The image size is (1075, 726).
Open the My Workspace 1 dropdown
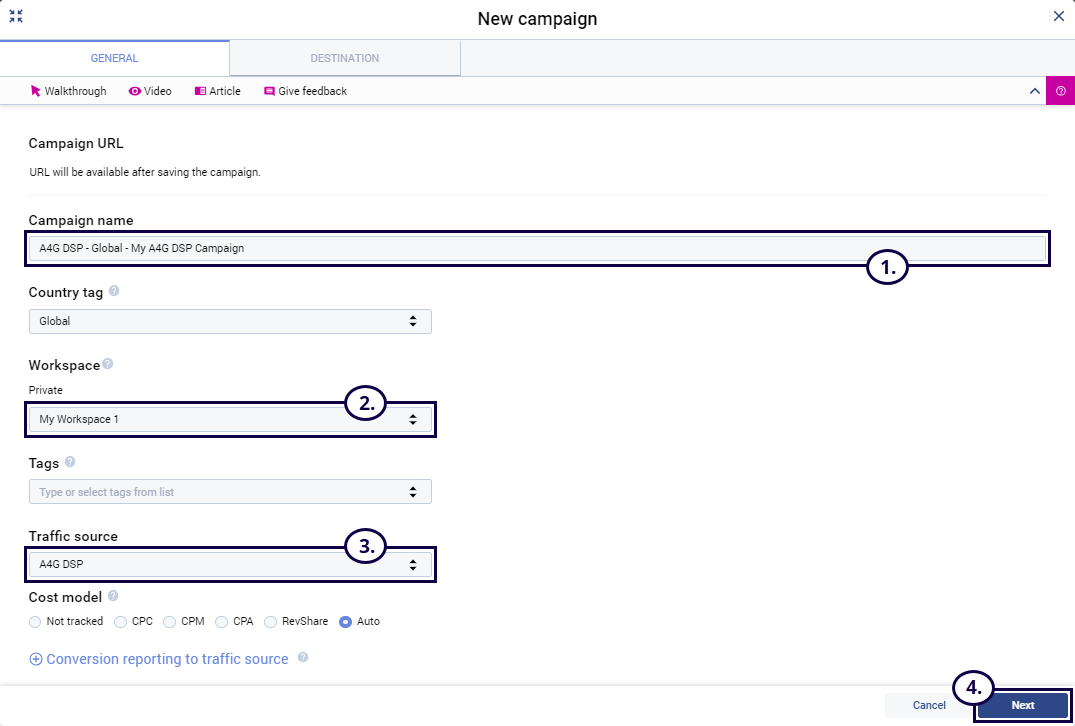(x=230, y=419)
